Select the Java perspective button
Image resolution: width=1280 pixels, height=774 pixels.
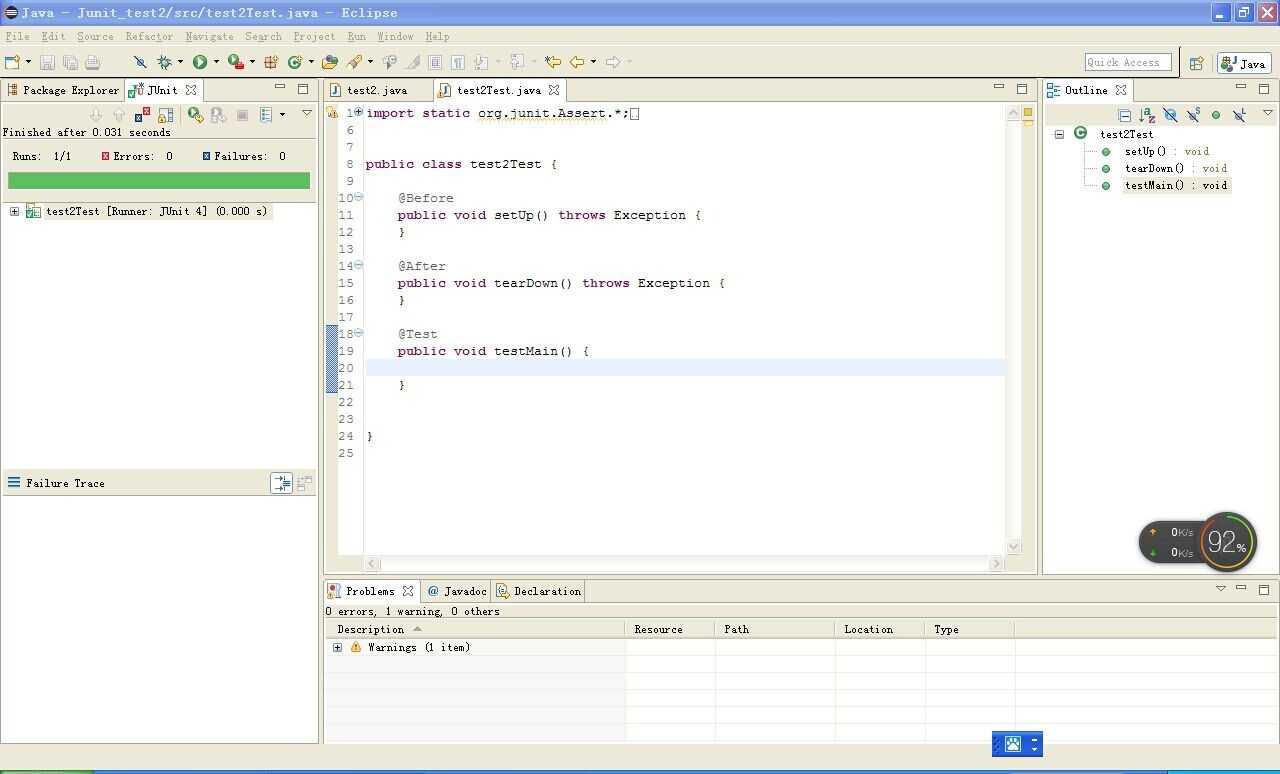point(1244,63)
